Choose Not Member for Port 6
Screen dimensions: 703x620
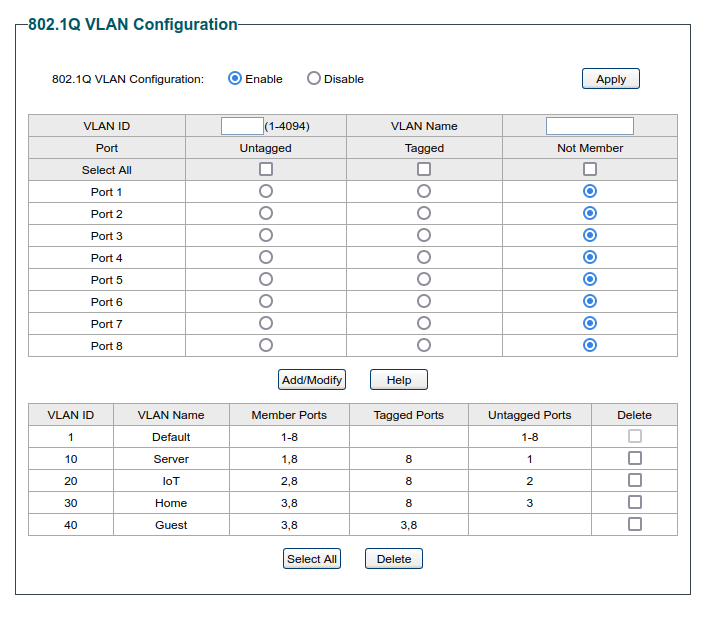(x=590, y=301)
